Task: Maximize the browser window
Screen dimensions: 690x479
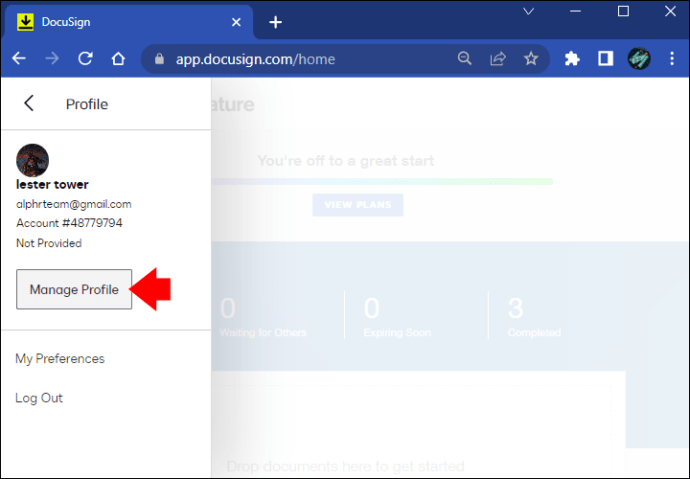Action: coord(623,11)
